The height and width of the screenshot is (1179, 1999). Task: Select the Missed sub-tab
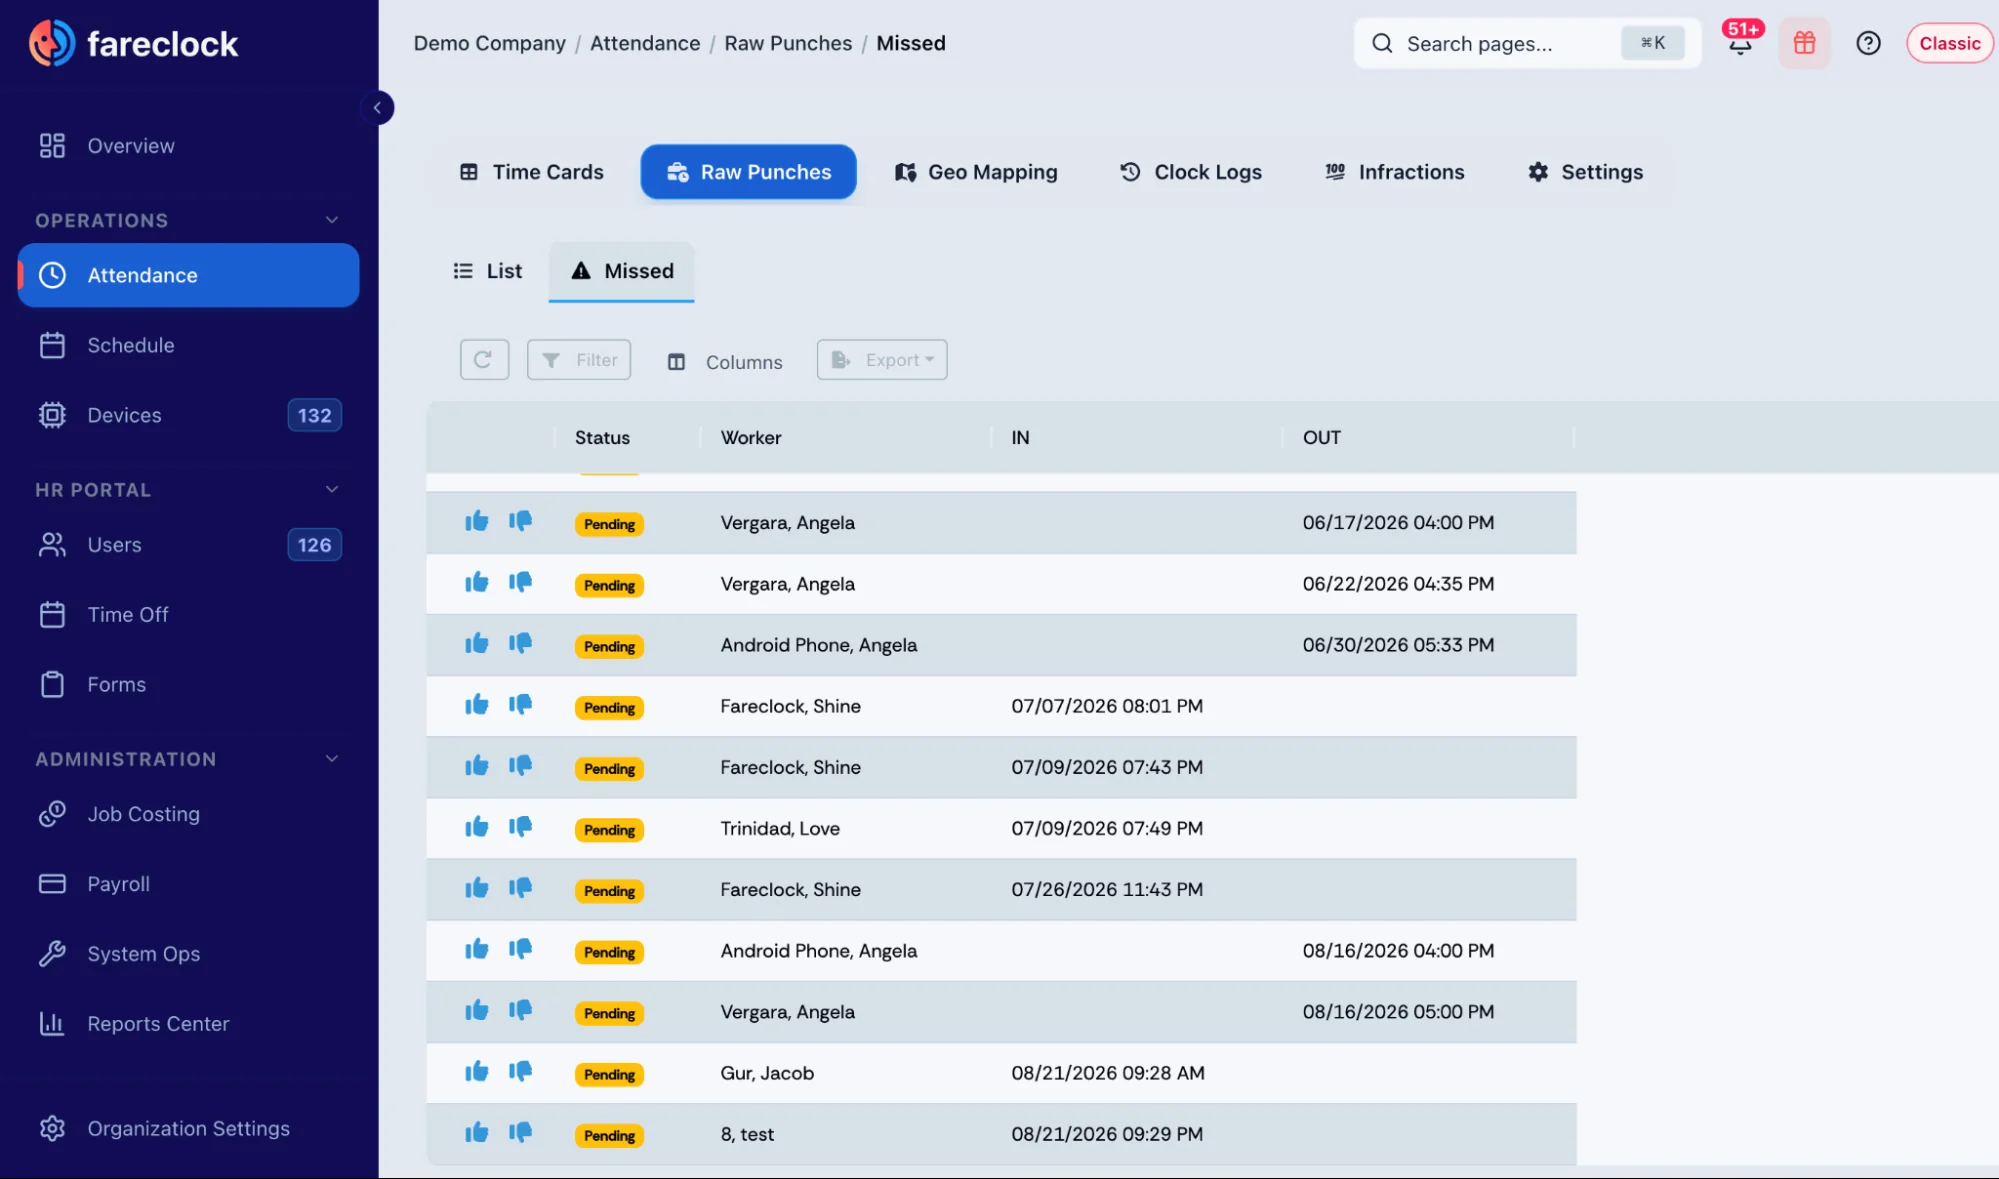(x=622, y=271)
